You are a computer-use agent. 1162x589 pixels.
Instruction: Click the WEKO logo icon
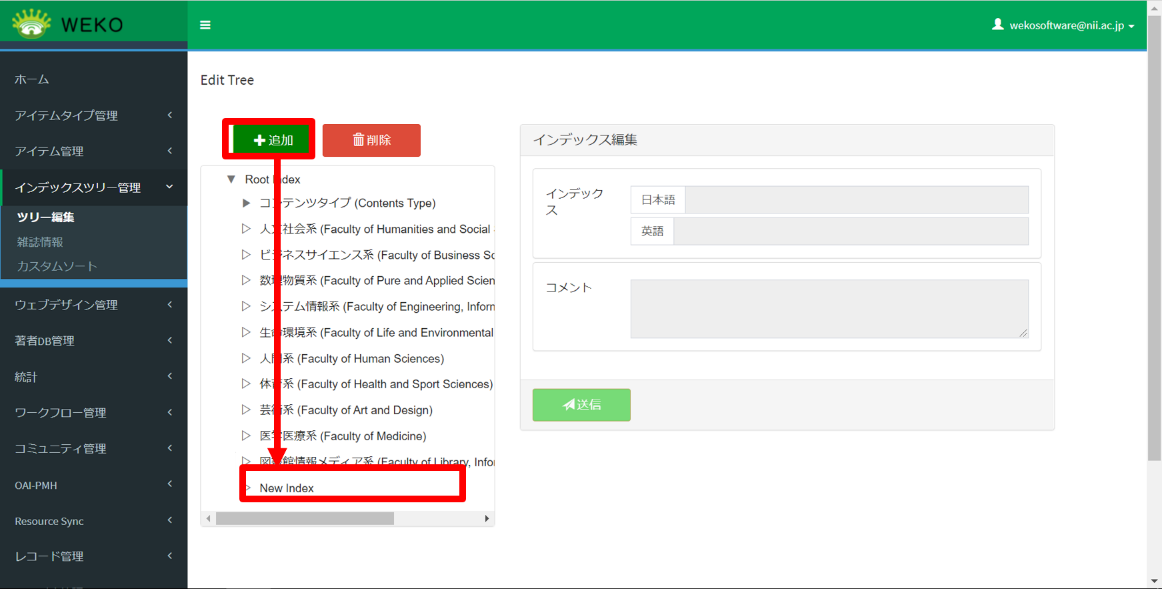31,24
